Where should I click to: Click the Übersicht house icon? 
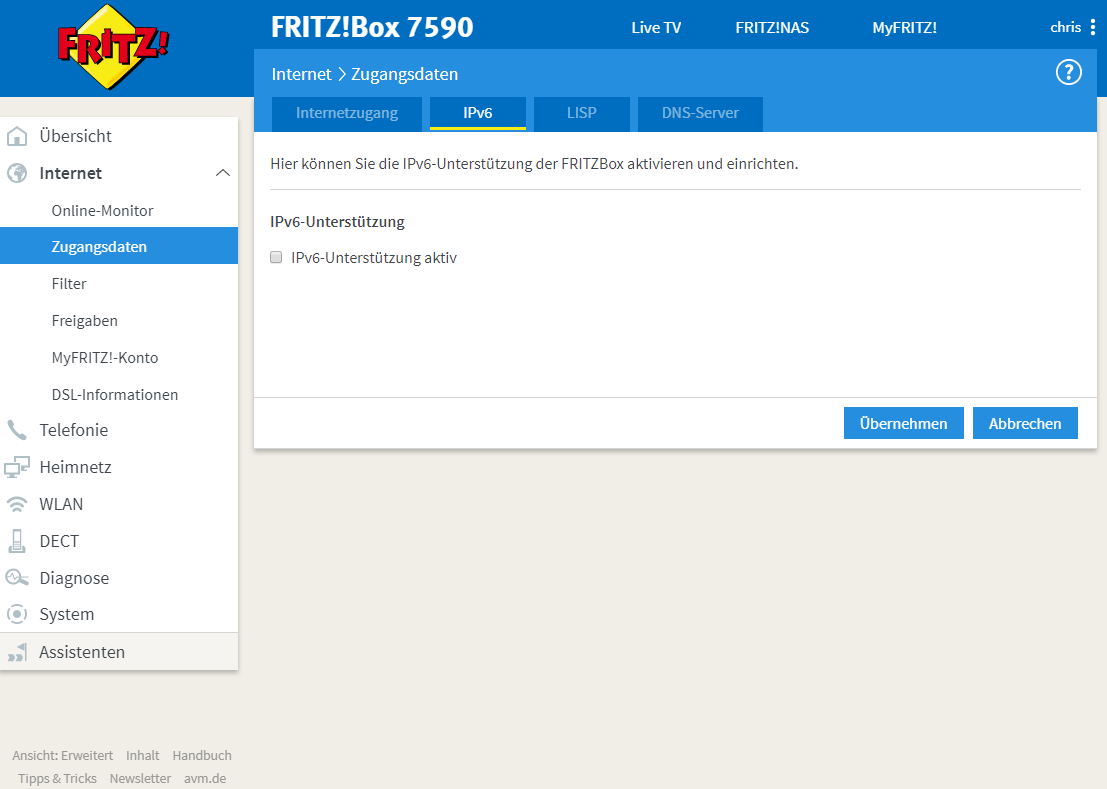[x=17, y=136]
